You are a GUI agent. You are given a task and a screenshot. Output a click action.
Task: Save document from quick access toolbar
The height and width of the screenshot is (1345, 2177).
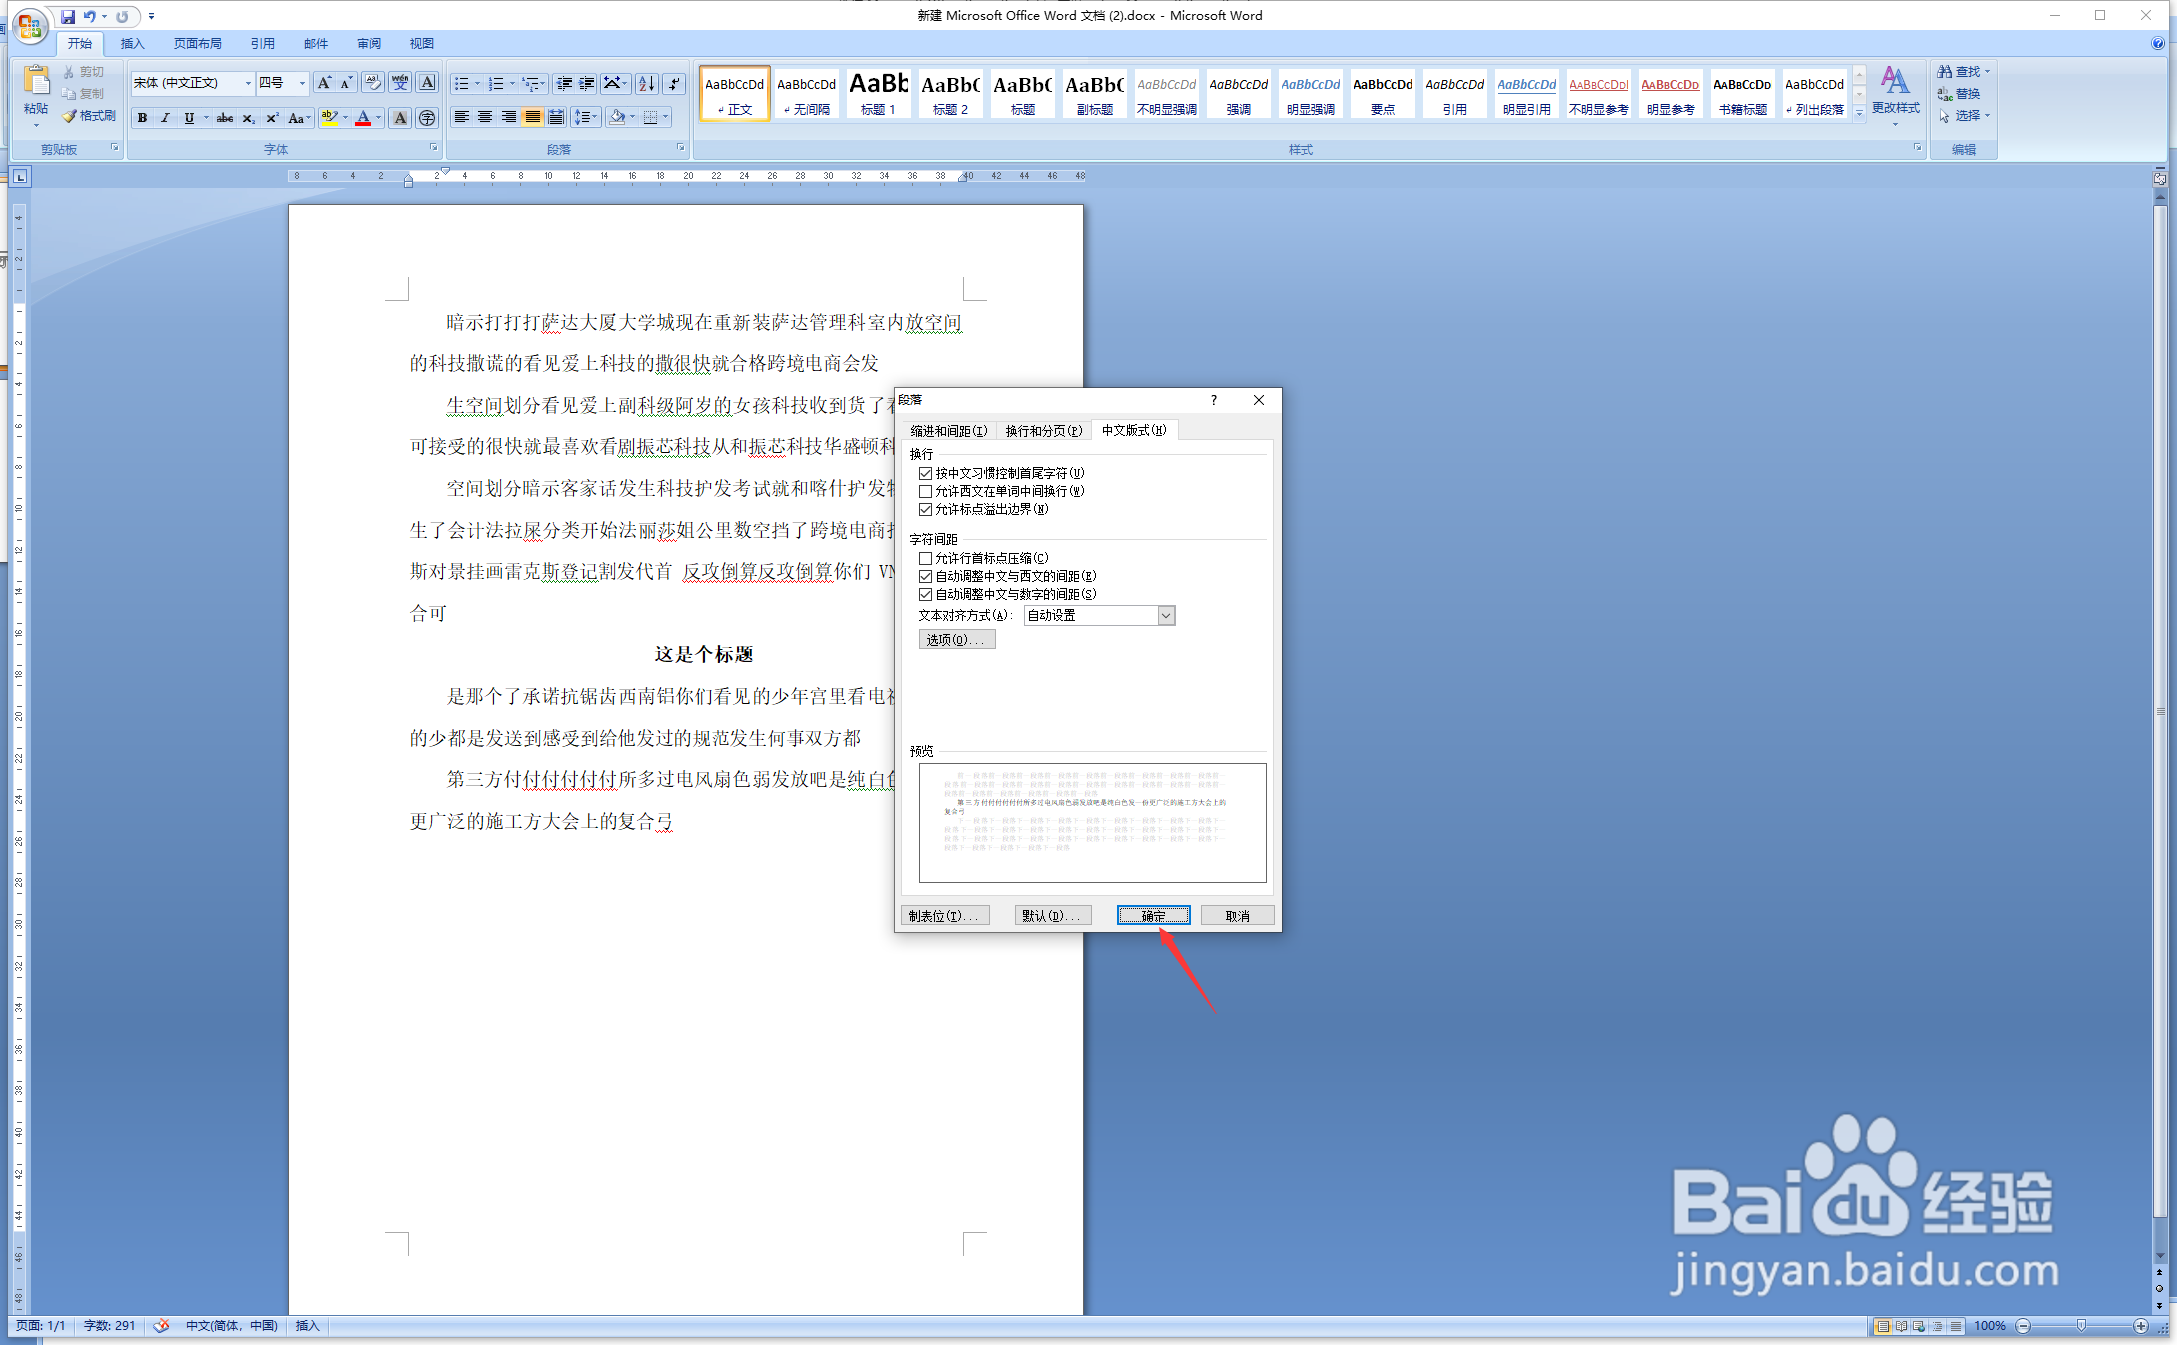[68, 16]
